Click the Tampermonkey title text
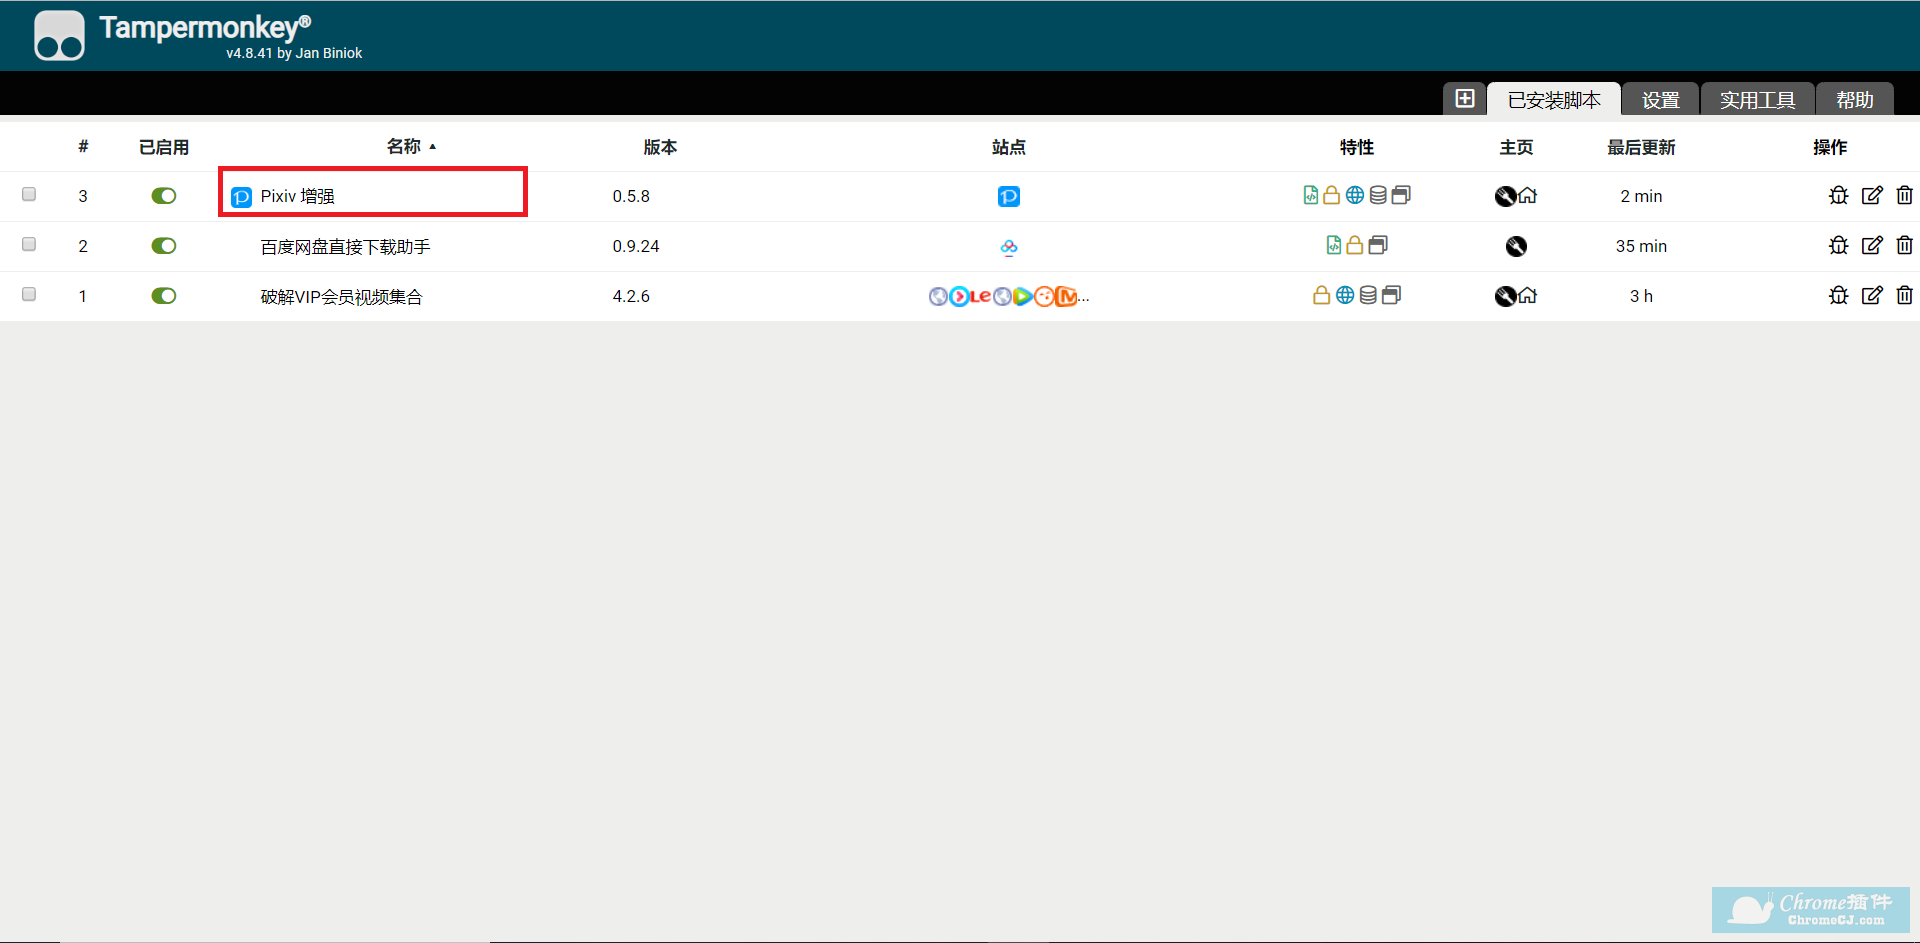The image size is (1920, 943). (205, 28)
